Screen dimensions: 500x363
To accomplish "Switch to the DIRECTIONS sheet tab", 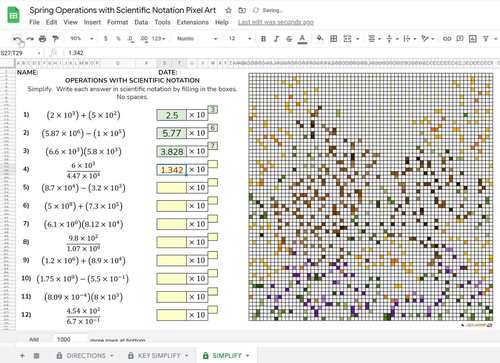I will pos(86,356).
